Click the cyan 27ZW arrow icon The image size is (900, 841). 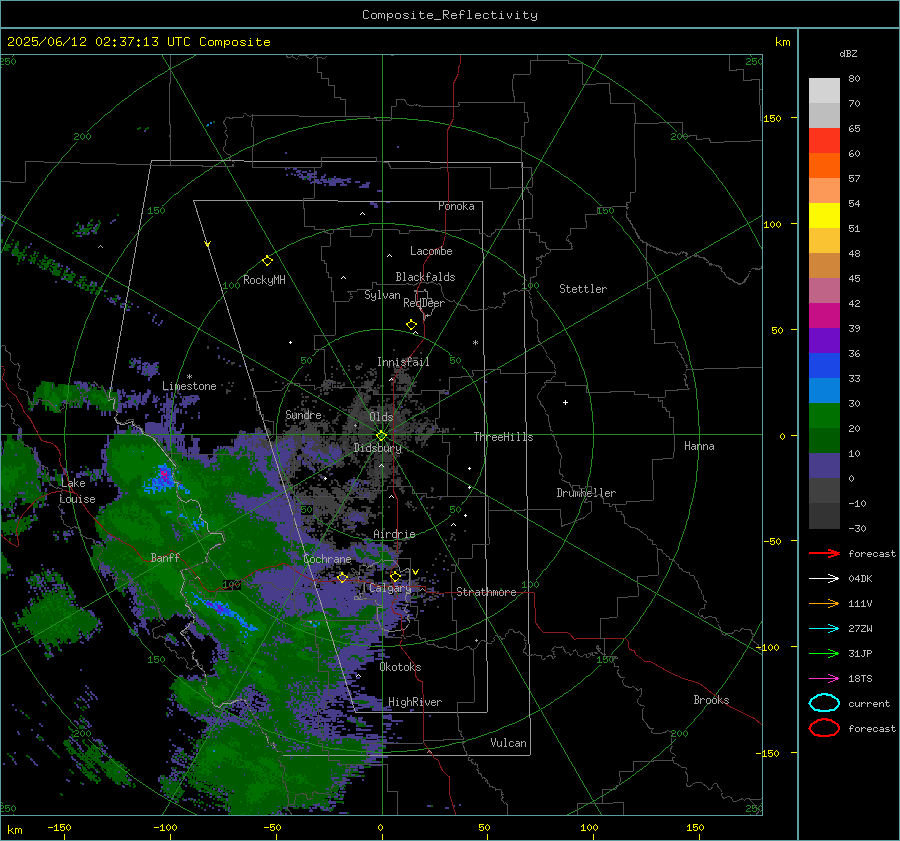824,629
